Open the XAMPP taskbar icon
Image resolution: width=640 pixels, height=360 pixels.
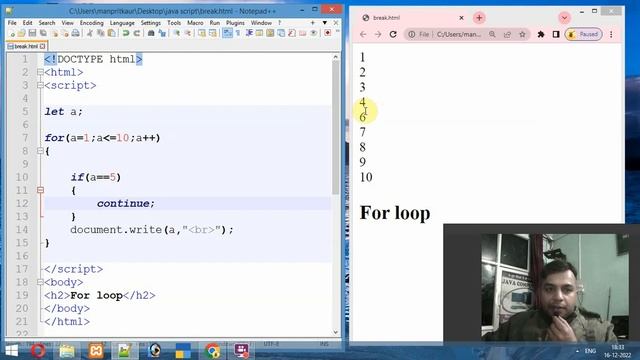click(x=96, y=351)
